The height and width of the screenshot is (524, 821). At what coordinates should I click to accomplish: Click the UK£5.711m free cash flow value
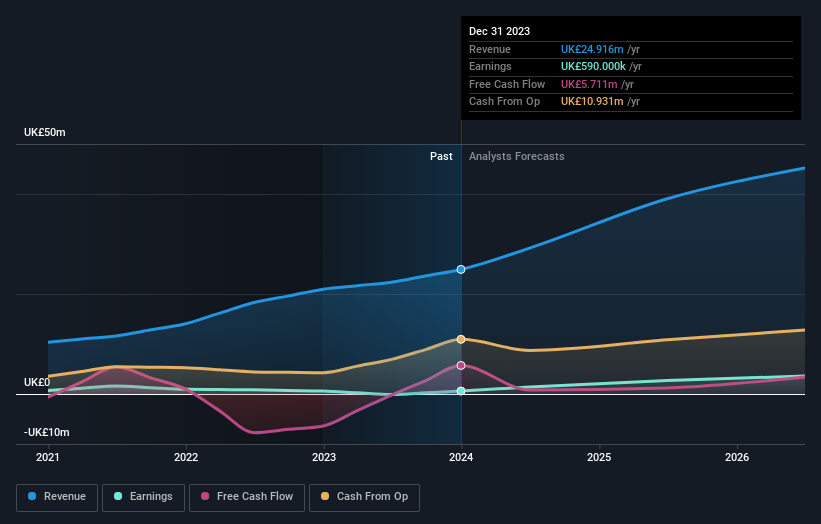click(589, 84)
